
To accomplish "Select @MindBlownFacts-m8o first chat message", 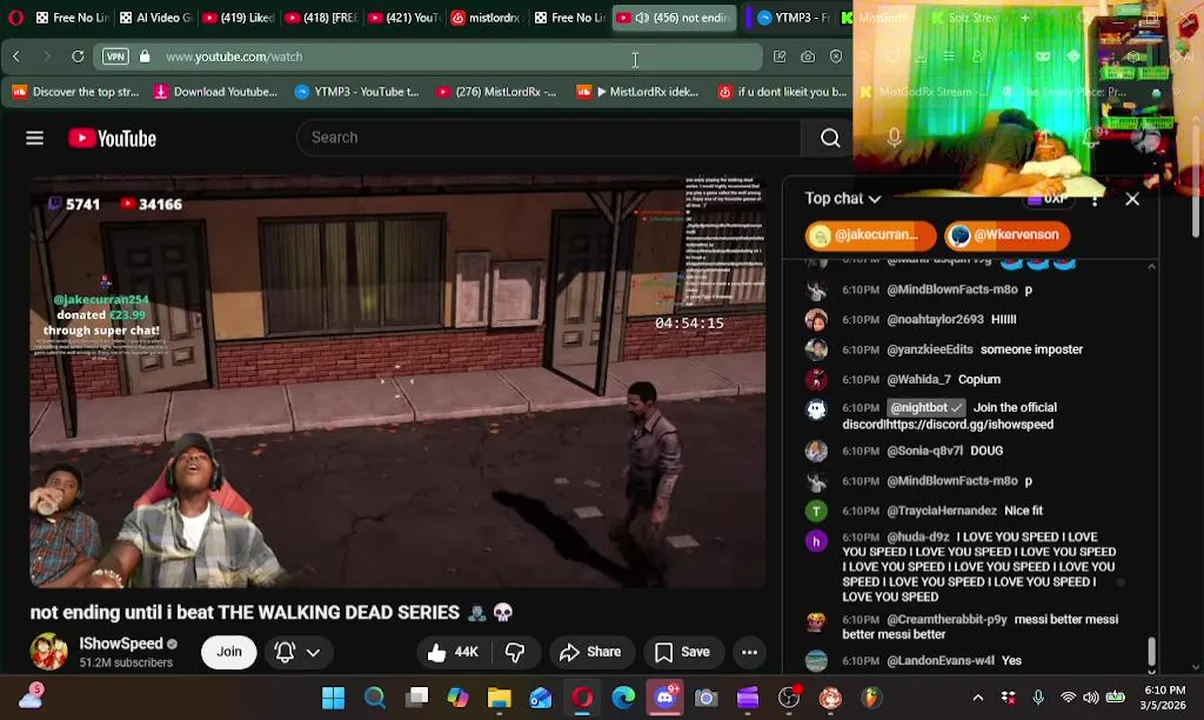I will pos(960,289).
